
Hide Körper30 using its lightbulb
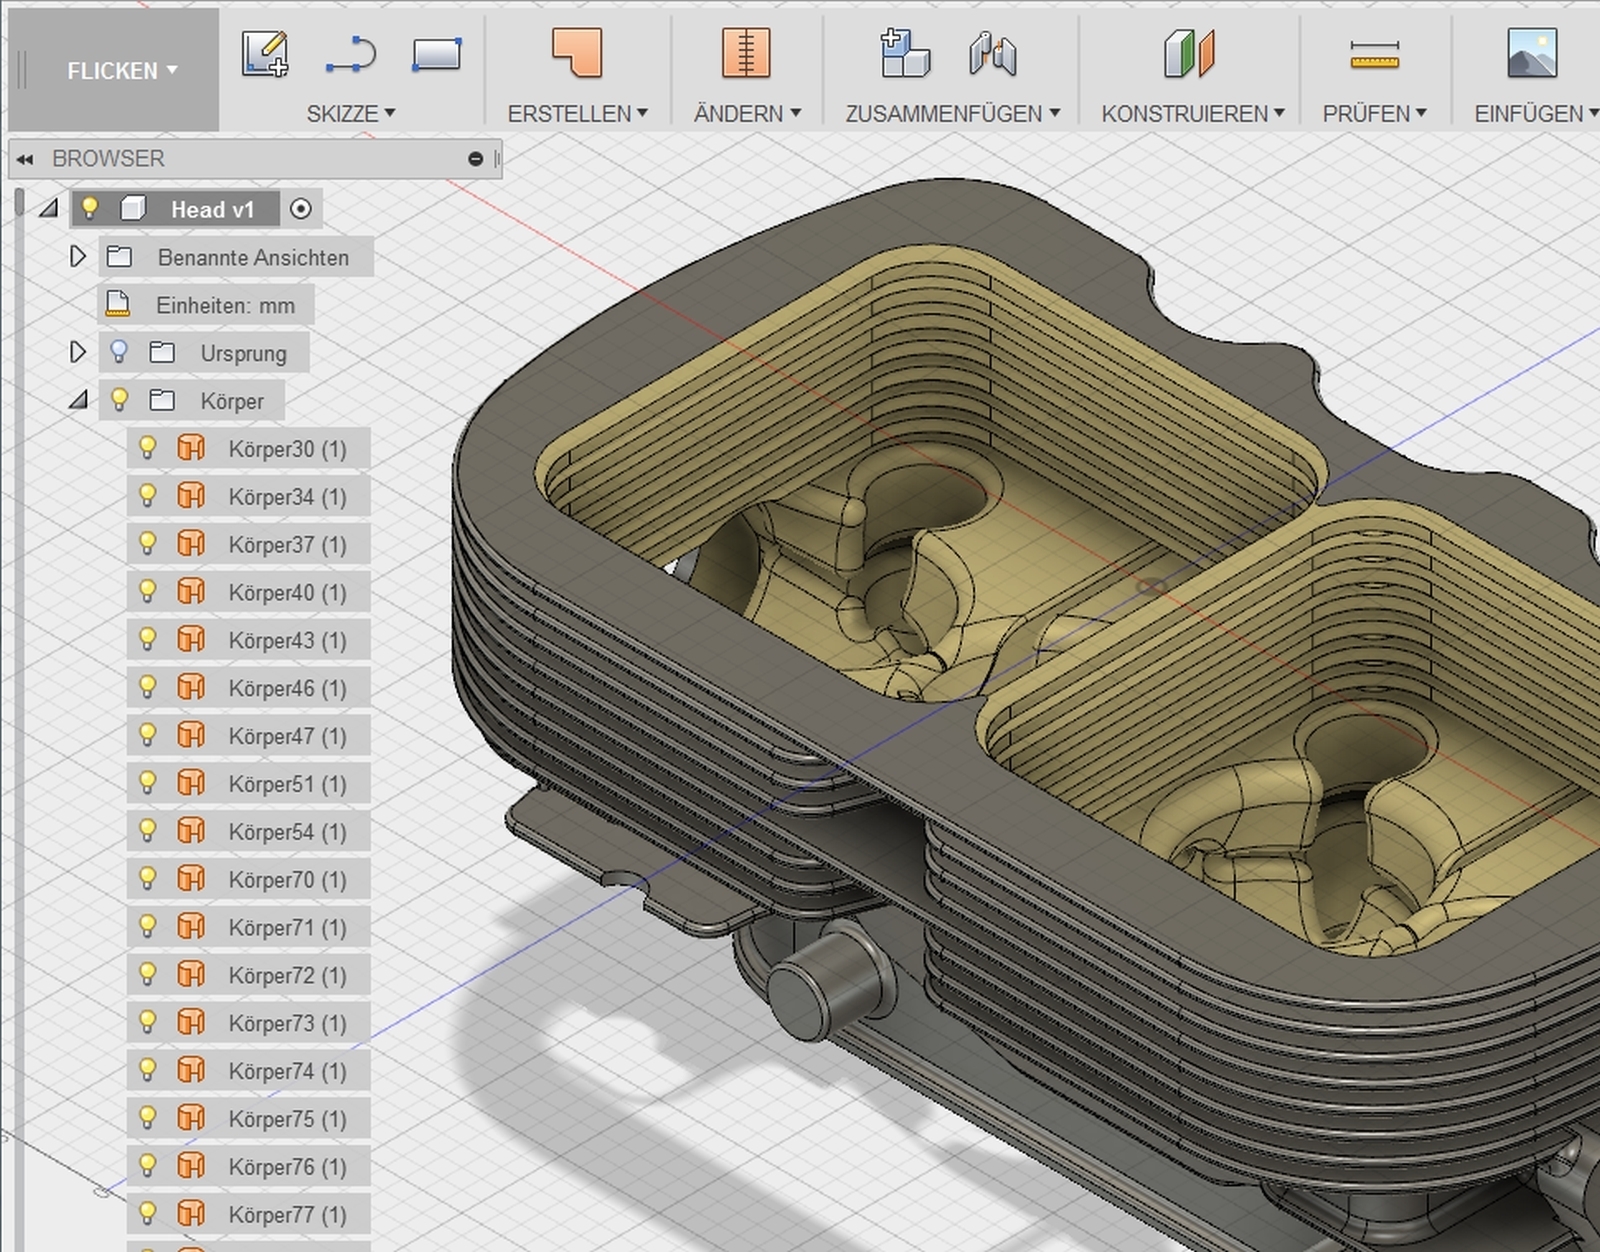click(x=148, y=448)
